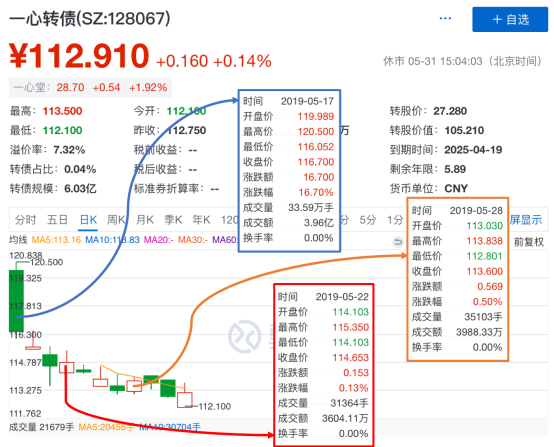Select the 周K chart tab
This screenshot has height=447, width=554.
click(116, 220)
